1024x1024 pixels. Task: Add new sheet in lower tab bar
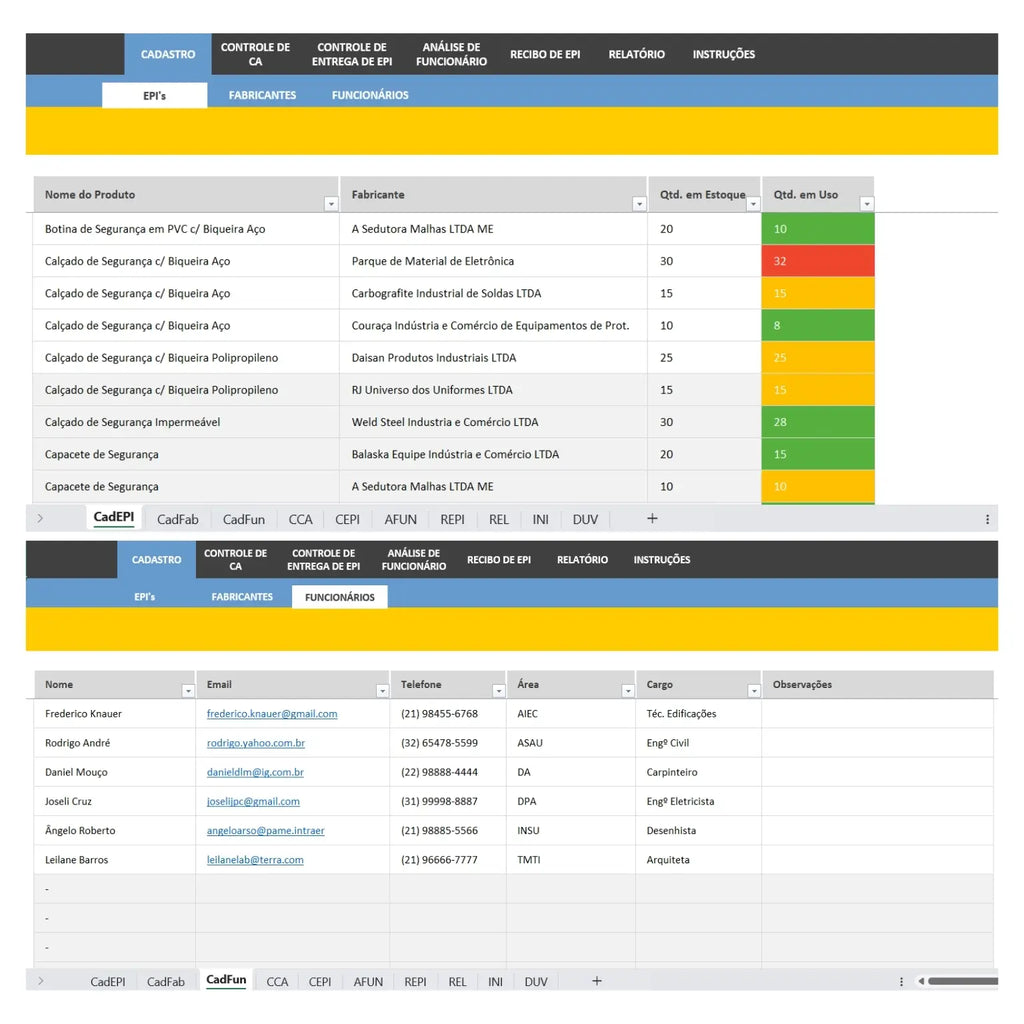pyautogui.click(x=596, y=981)
